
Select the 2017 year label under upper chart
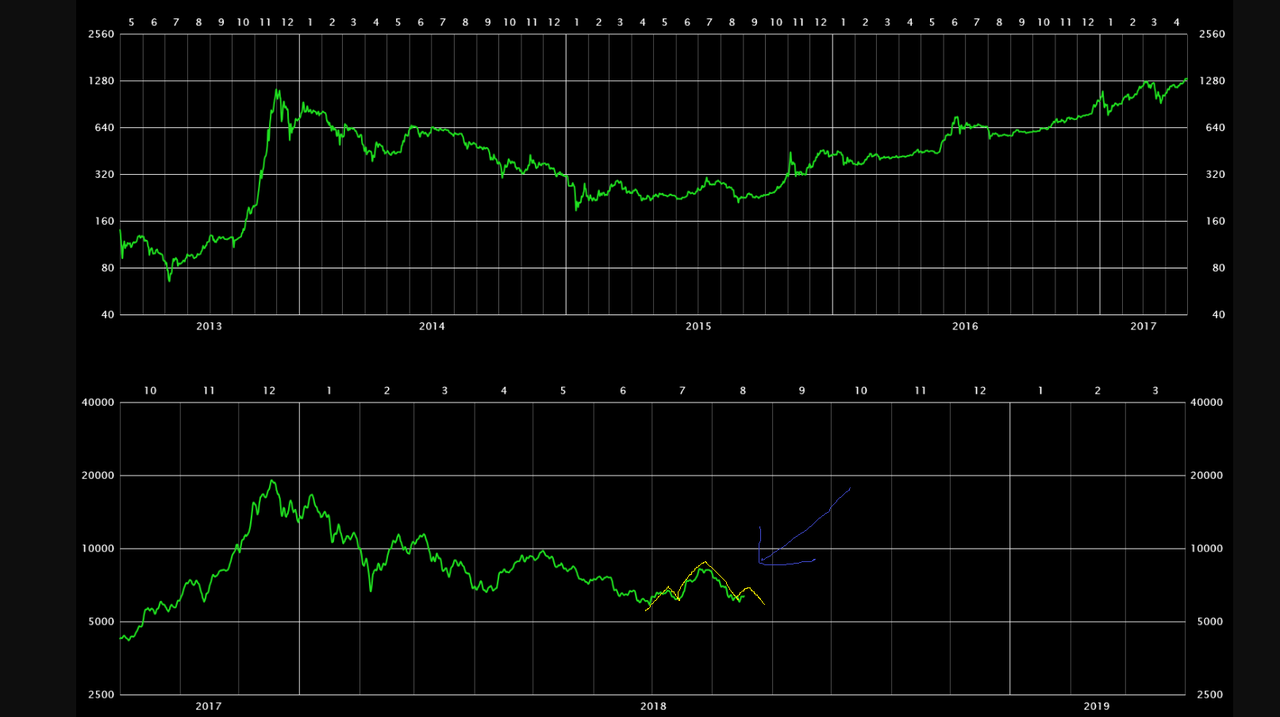1143,326
